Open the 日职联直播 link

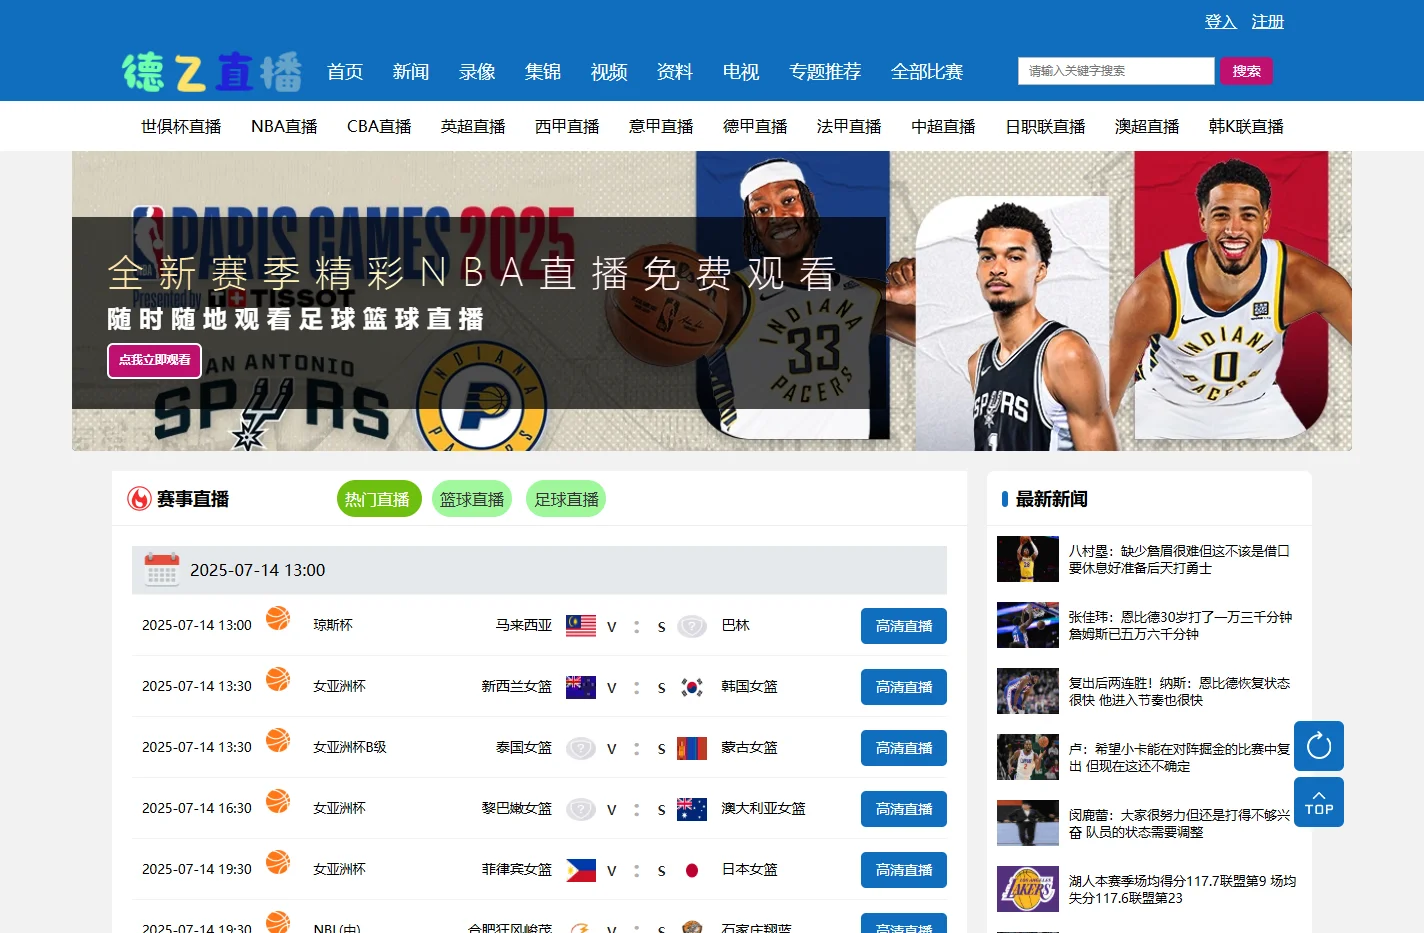1045,126
